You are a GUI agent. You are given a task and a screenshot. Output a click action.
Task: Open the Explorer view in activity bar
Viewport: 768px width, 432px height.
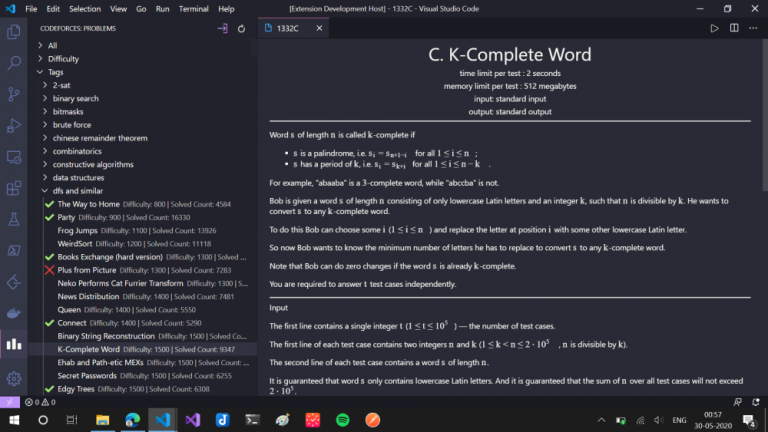14,32
